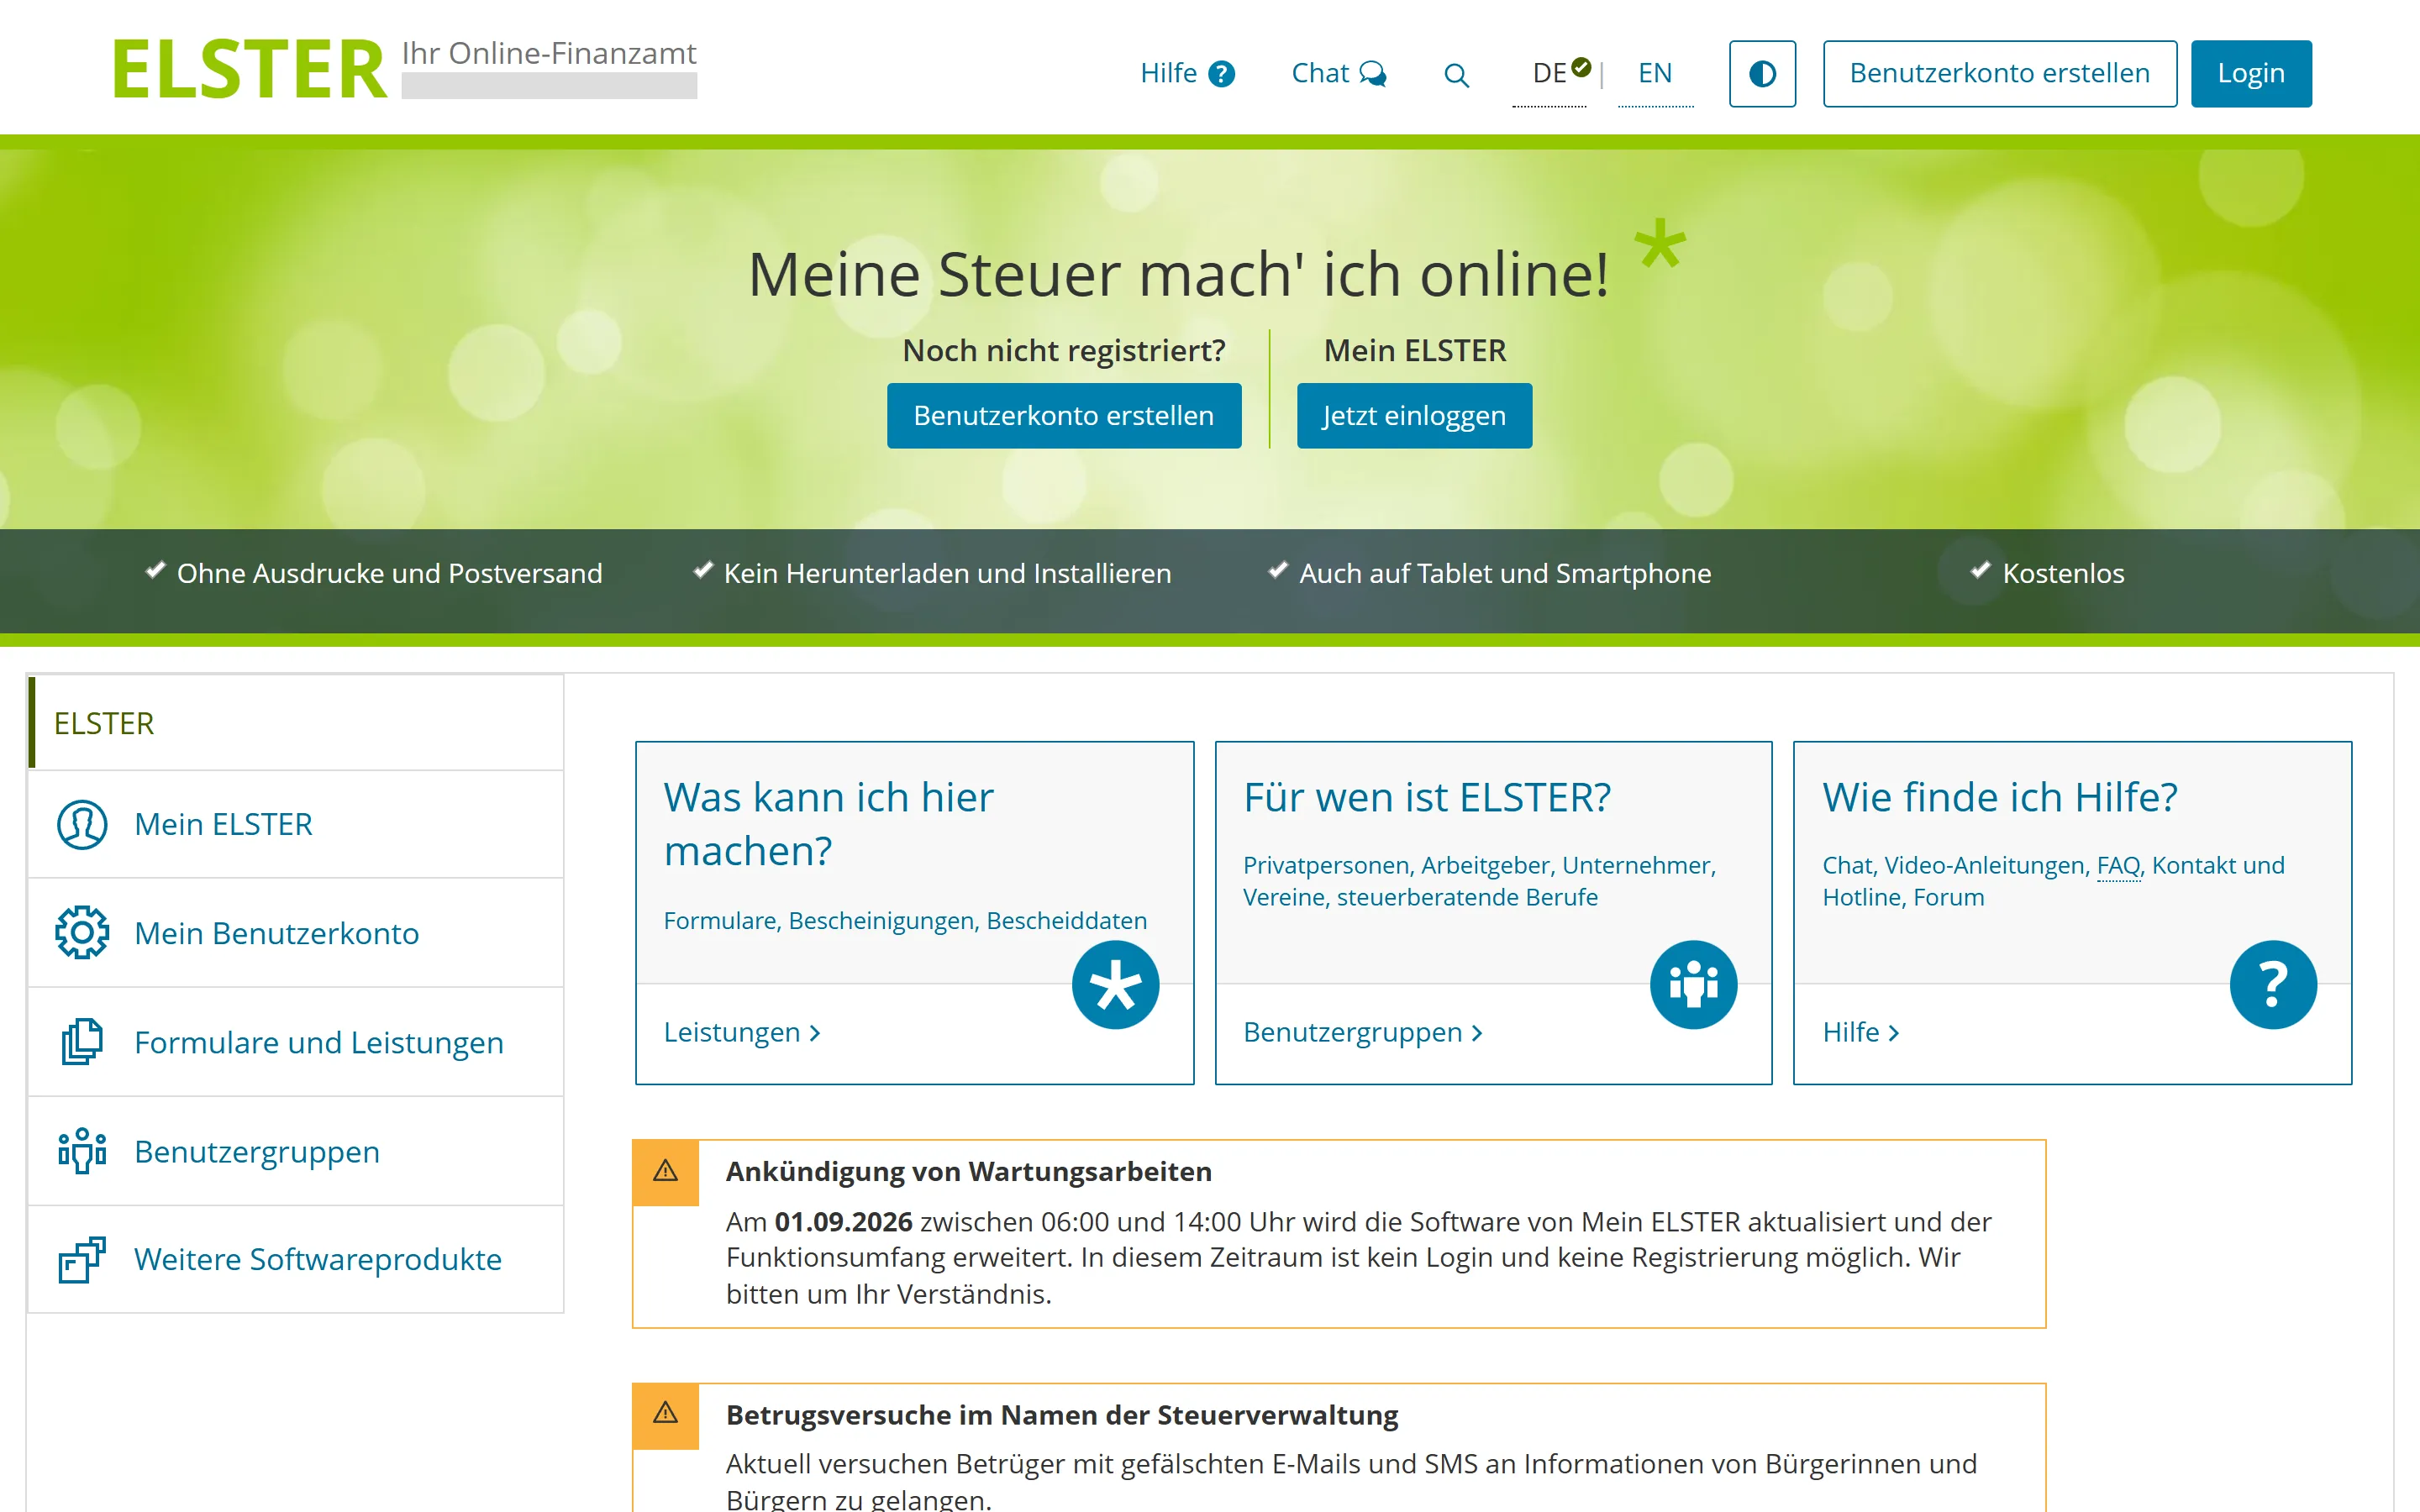Click 'Betrugsversuche im Namen der Steuerverwaltung' heading
This screenshot has width=2420, height=1512.
click(x=1062, y=1415)
